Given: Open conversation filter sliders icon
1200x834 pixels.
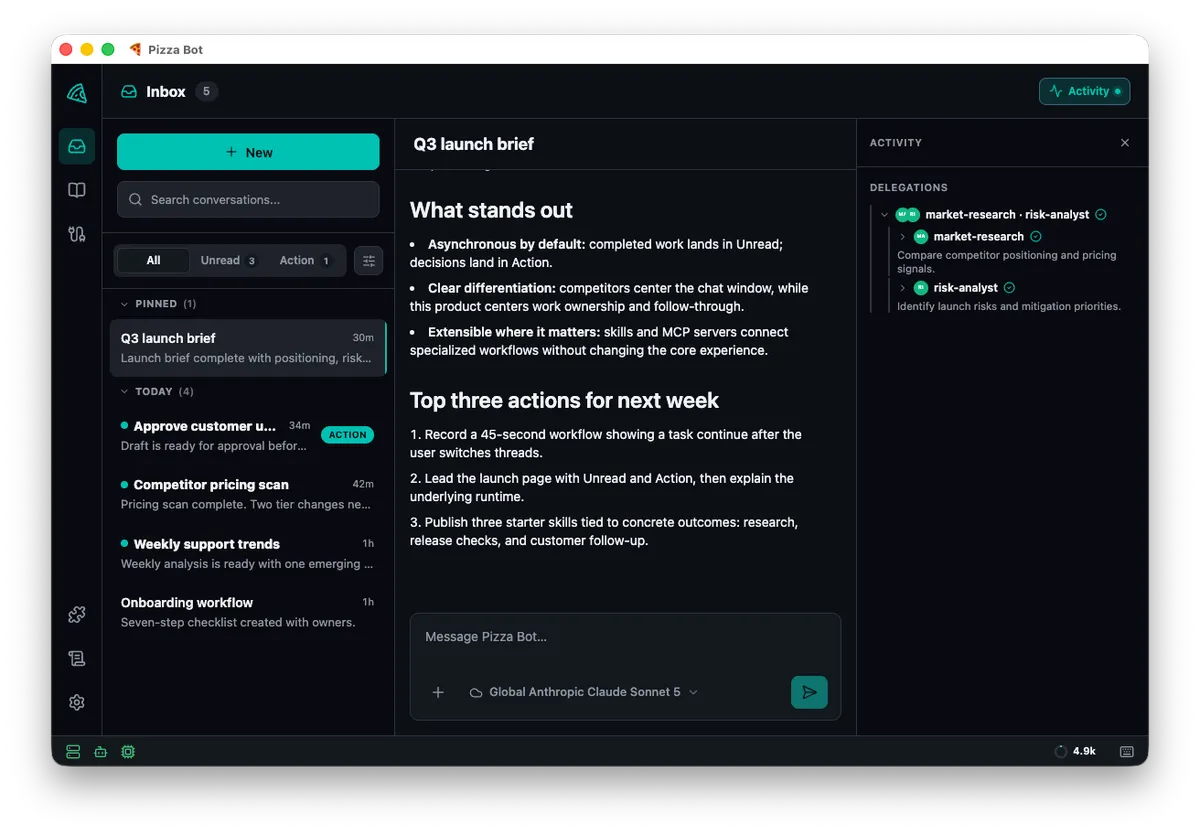Looking at the screenshot, I should pos(369,260).
